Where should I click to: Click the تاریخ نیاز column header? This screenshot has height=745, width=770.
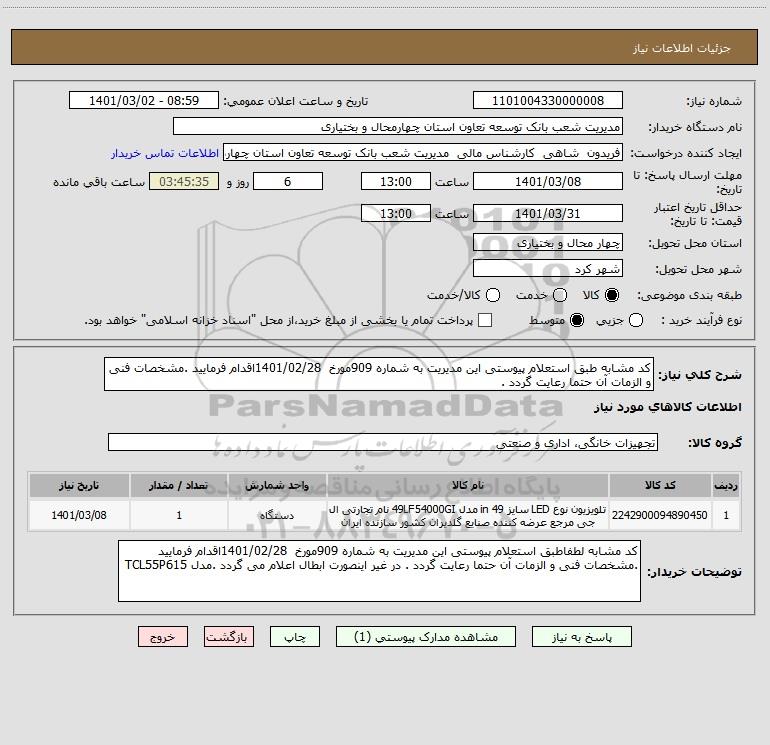coord(79,485)
